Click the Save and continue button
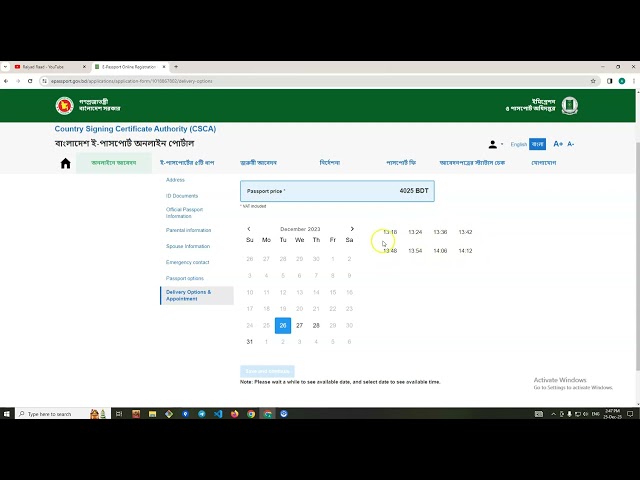This screenshot has width=640, height=480. coord(267,371)
